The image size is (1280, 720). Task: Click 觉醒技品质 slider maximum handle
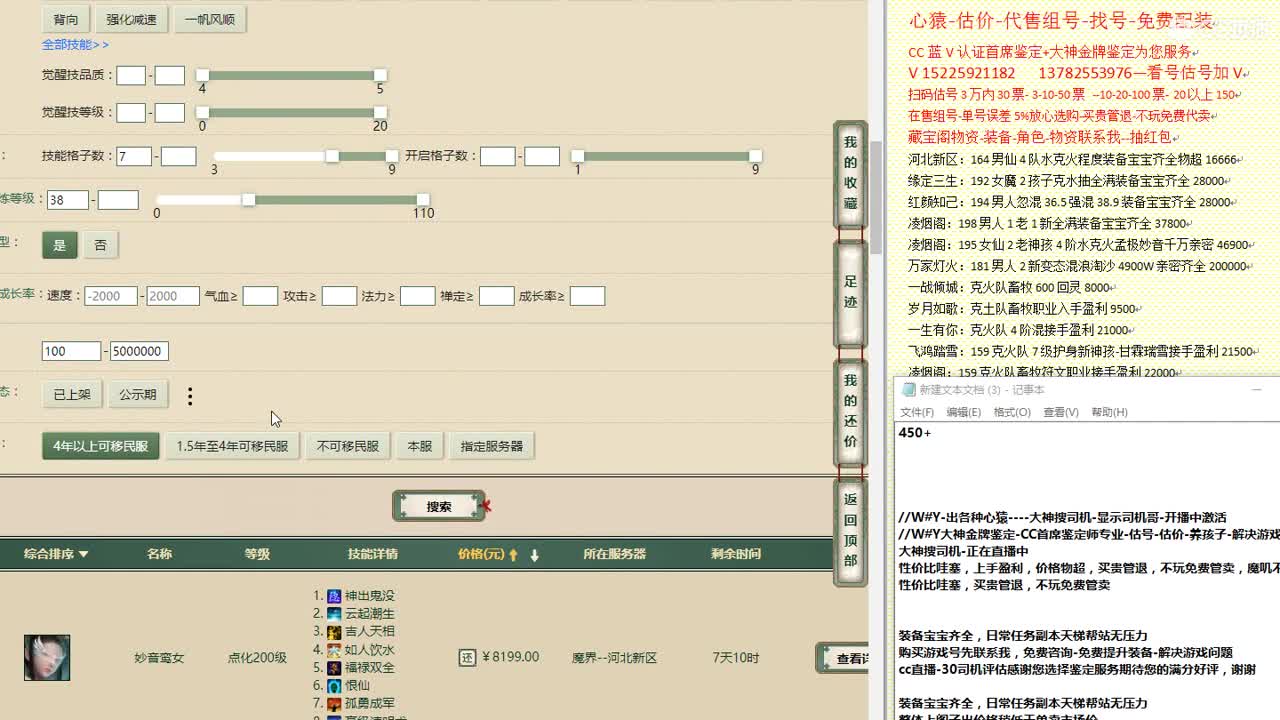coord(380,75)
